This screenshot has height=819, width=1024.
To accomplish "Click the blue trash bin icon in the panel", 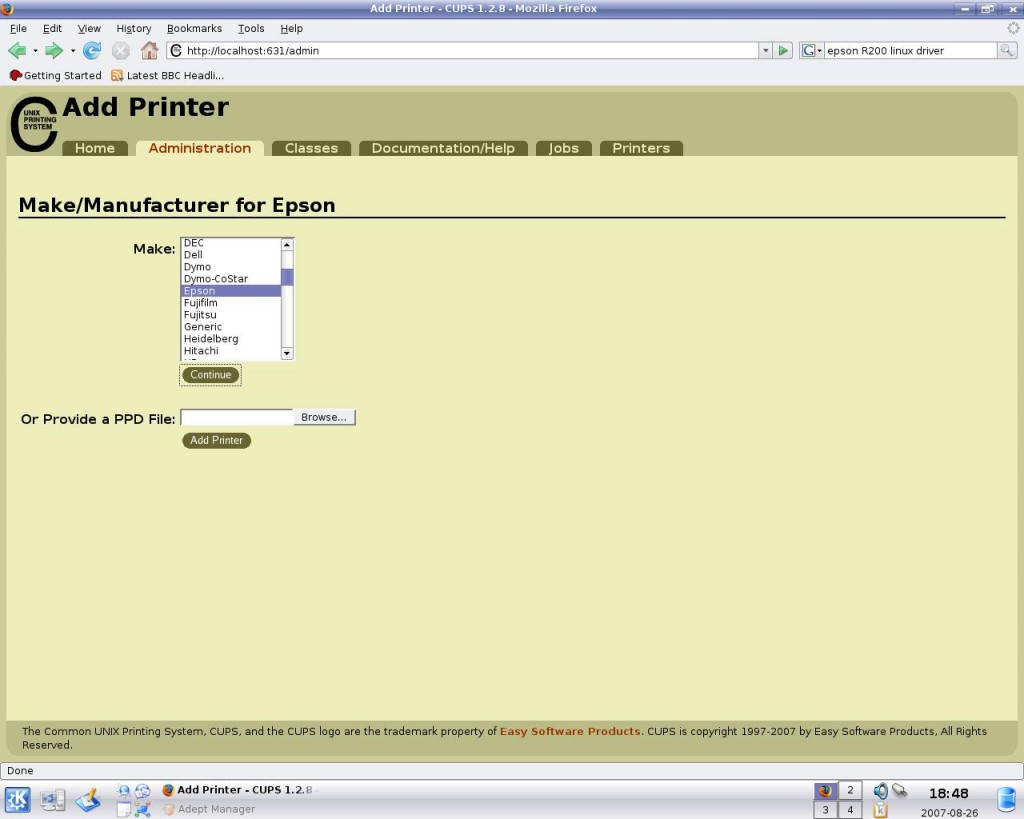I will [1006, 799].
